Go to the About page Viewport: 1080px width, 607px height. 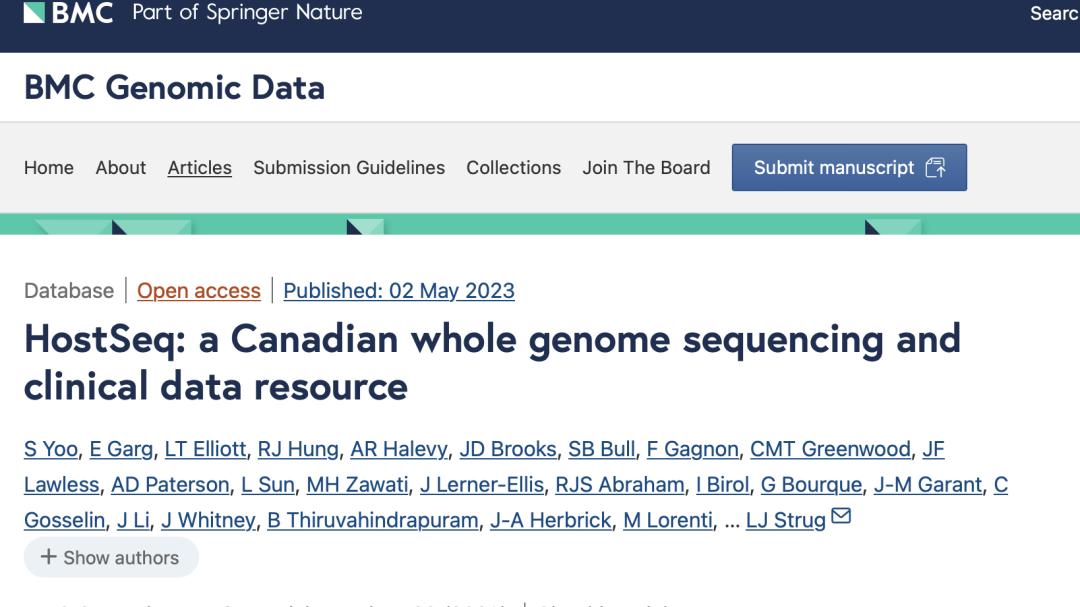tap(121, 168)
